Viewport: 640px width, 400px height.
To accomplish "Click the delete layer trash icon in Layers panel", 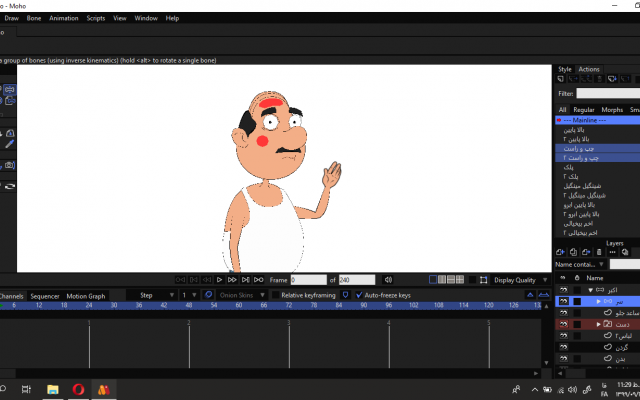I will (599, 252).
